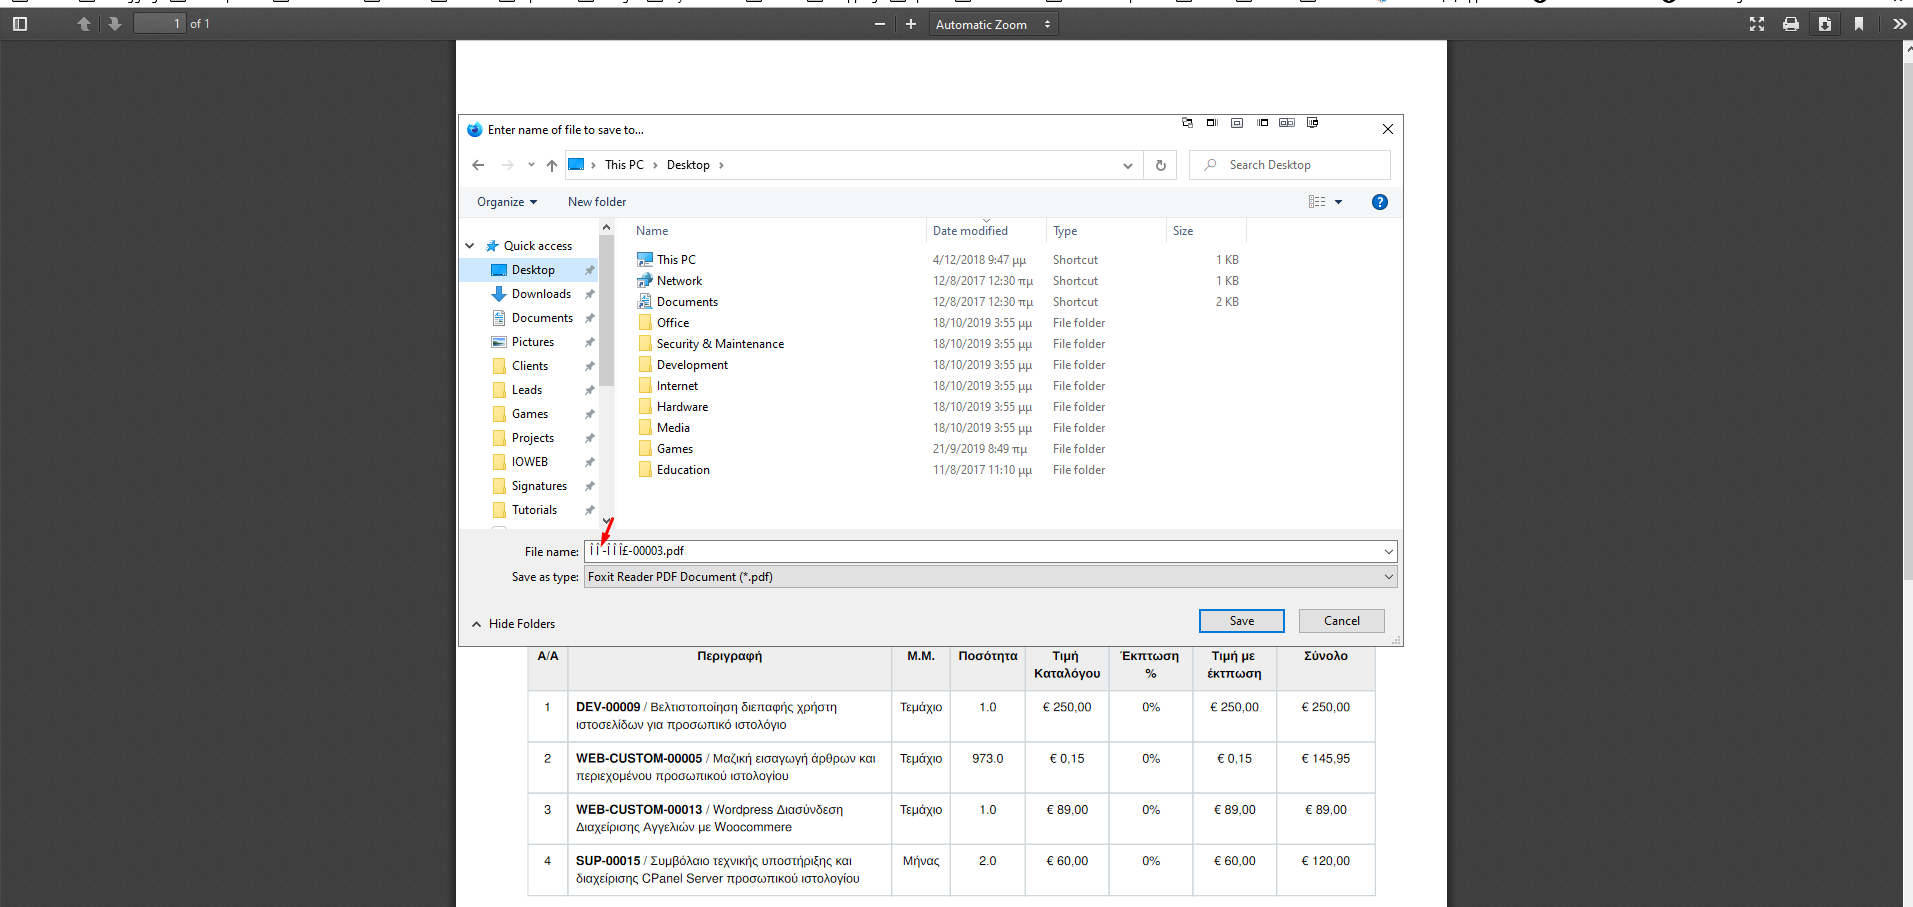Select IOWEB folder in navigation pane
The width and height of the screenshot is (1913, 907).
529,462
